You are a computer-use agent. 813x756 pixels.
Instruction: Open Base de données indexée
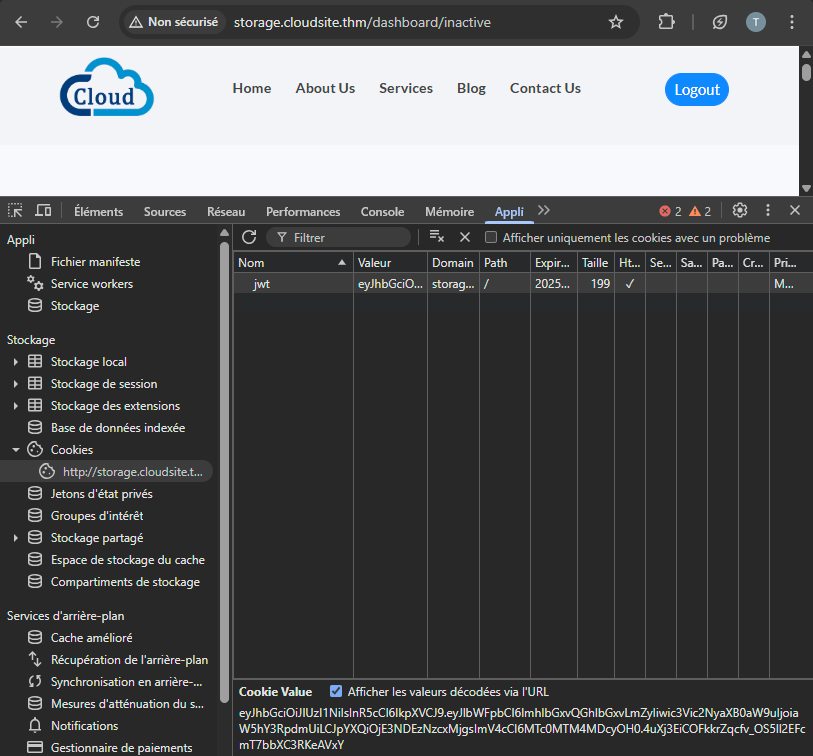(118, 428)
